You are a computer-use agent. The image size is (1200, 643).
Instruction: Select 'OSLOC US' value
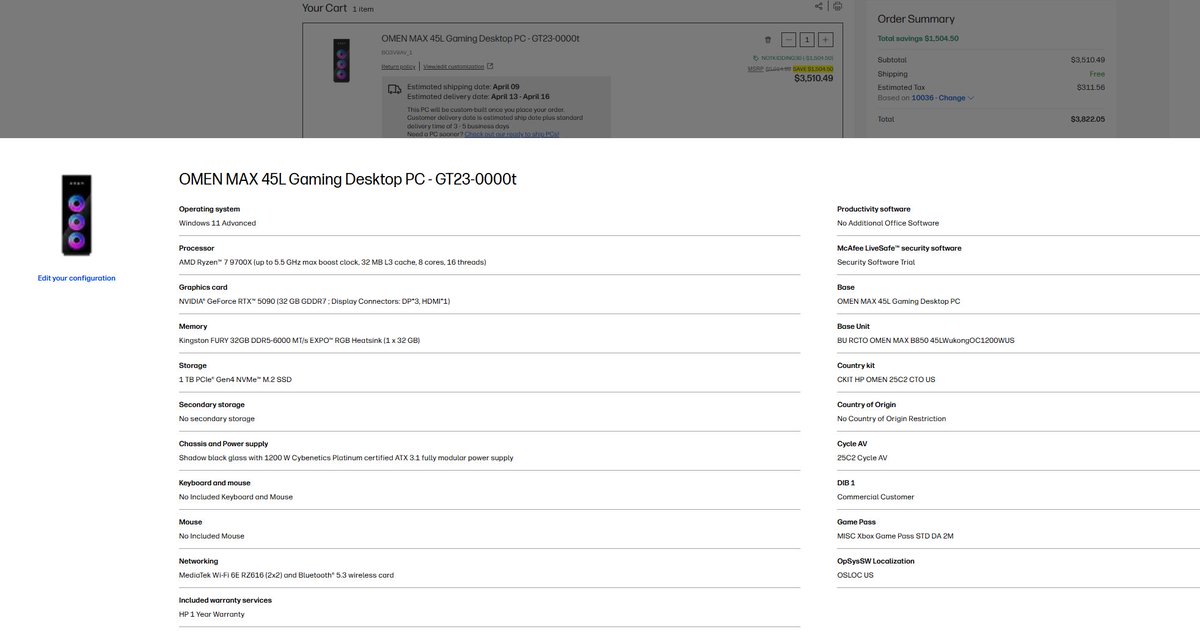point(855,575)
